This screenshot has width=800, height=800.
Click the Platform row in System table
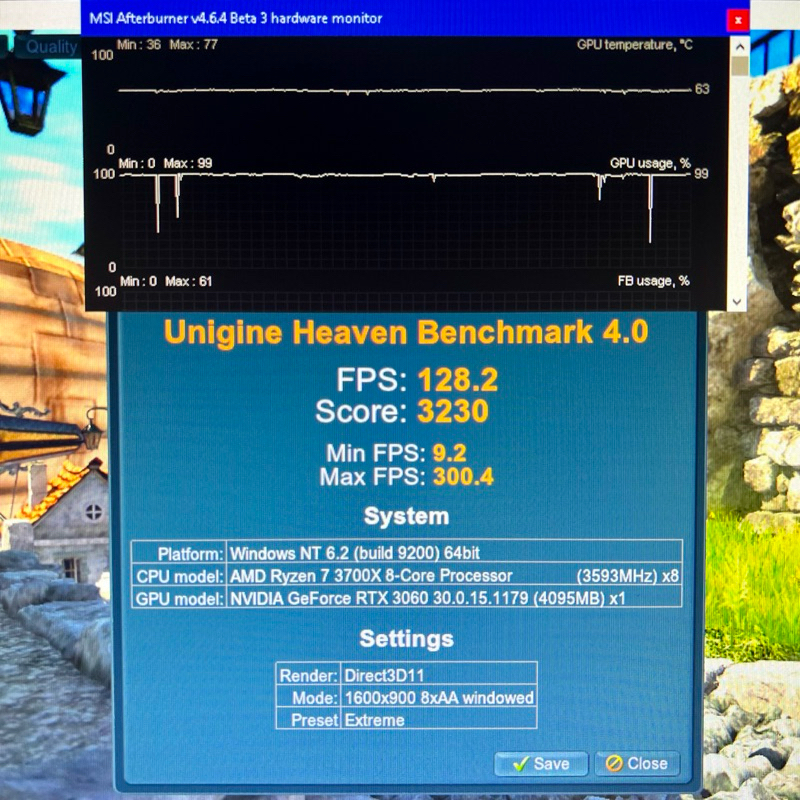406,553
